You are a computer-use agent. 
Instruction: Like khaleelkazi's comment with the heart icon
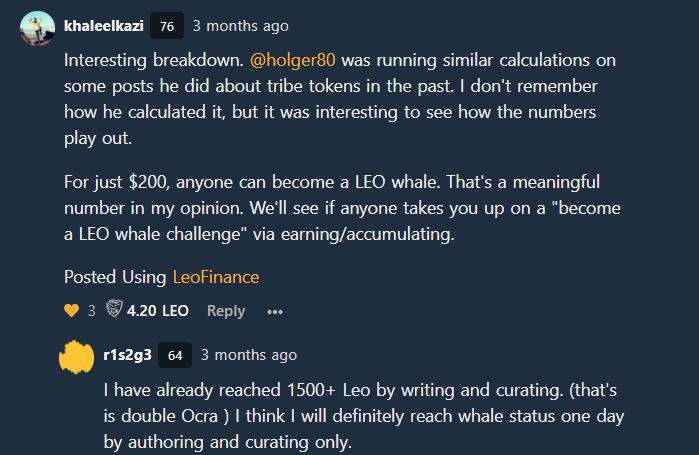click(71, 310)
